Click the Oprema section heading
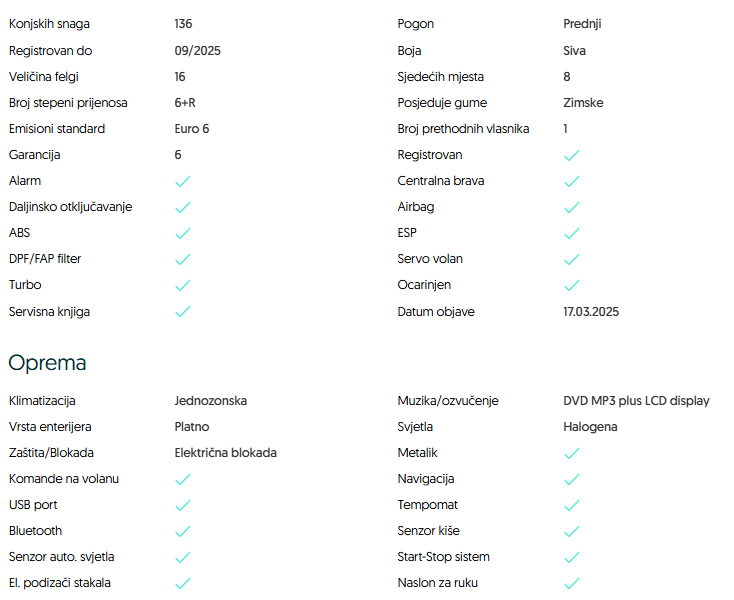 pyautogui.click(x=47, y=362)
